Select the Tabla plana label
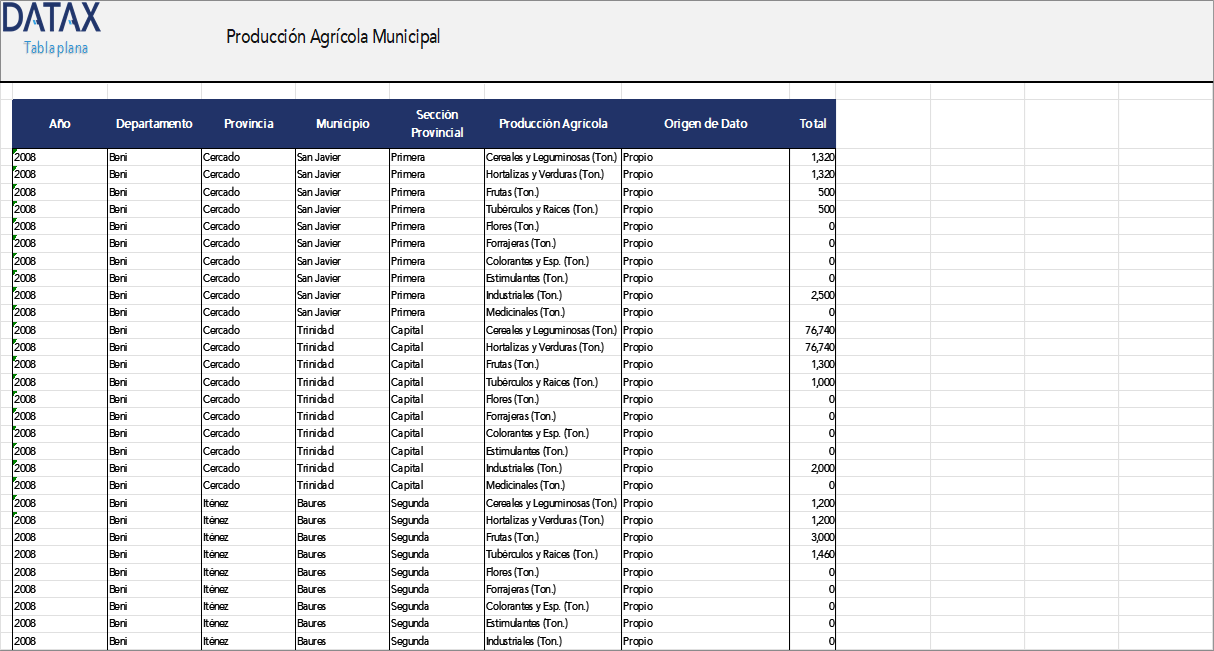Viewport: 1214px width, 651px height. 54,45
